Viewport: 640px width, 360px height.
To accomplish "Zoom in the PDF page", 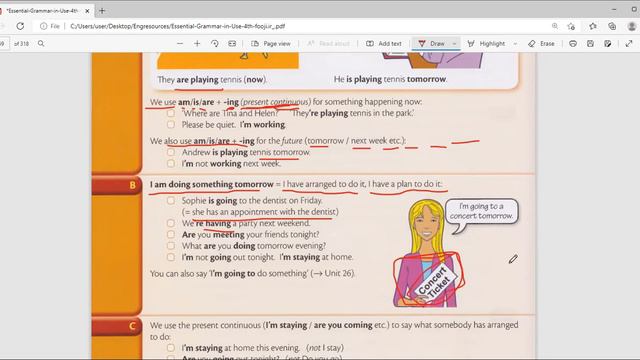I will tap(197, 43).
